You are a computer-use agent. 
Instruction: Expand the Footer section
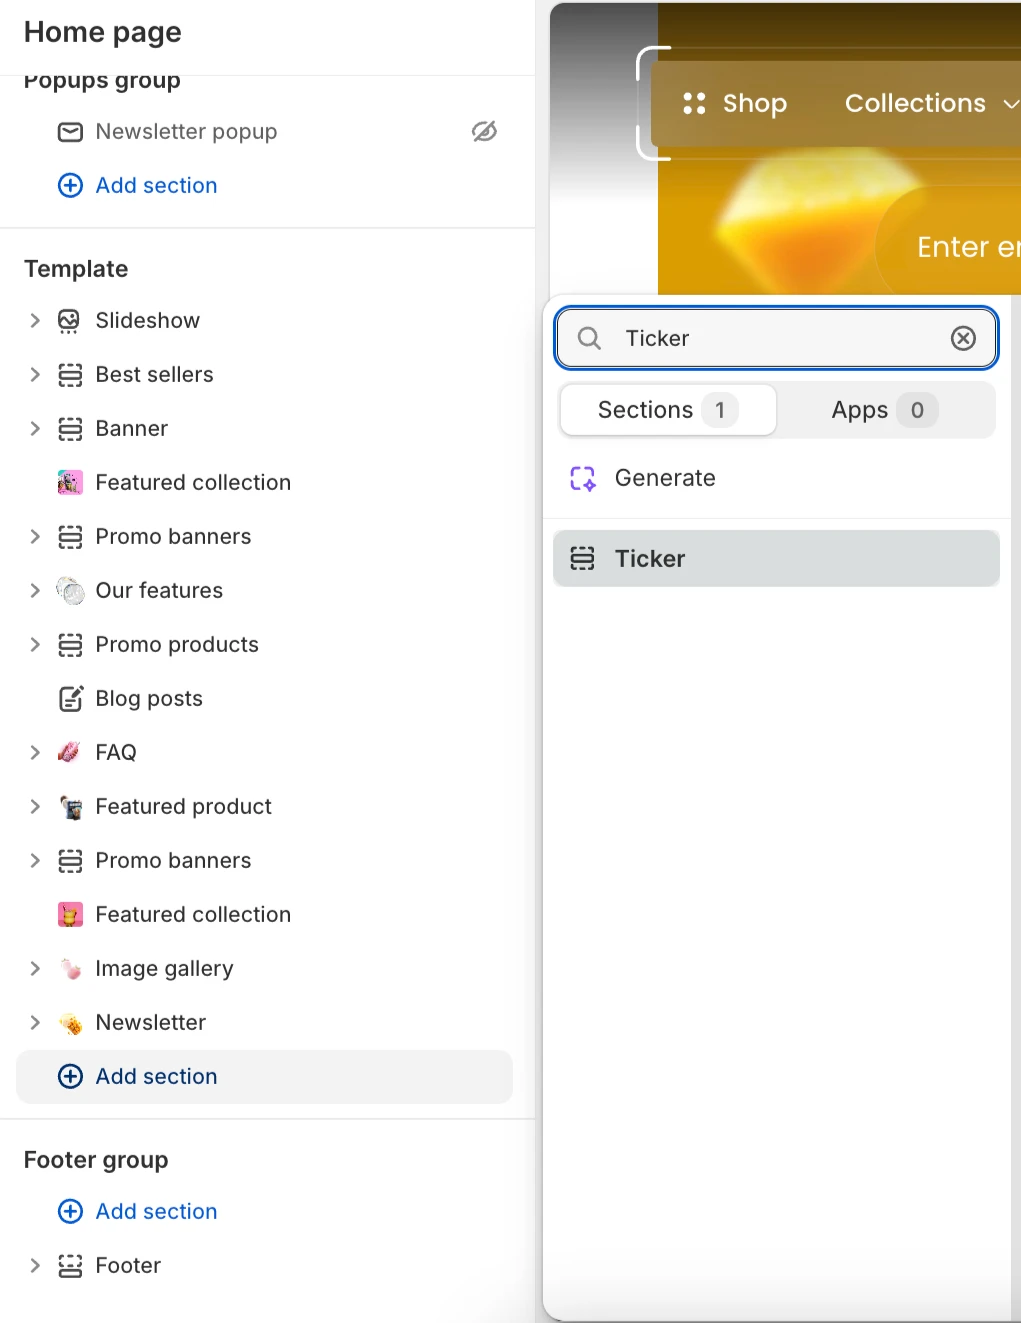tap(35, 1266)
